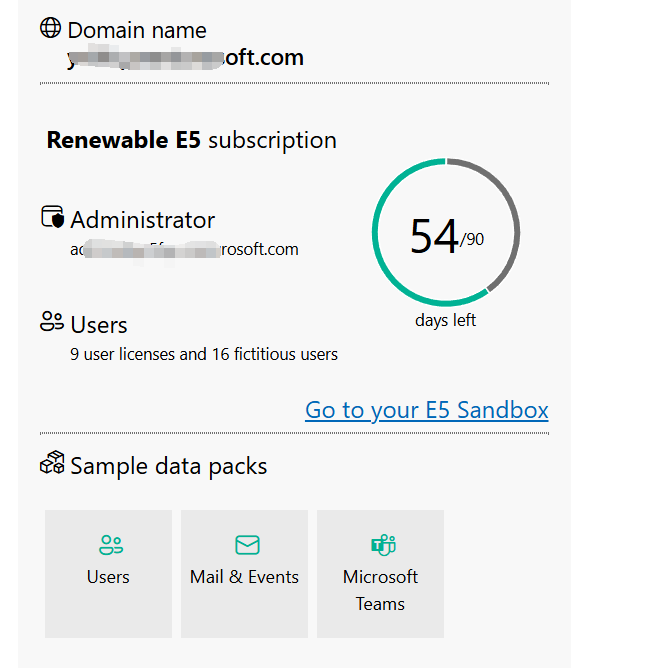
Task: Click '9 user licenses and 16 fictitious users'
Action: coord(204,354)
